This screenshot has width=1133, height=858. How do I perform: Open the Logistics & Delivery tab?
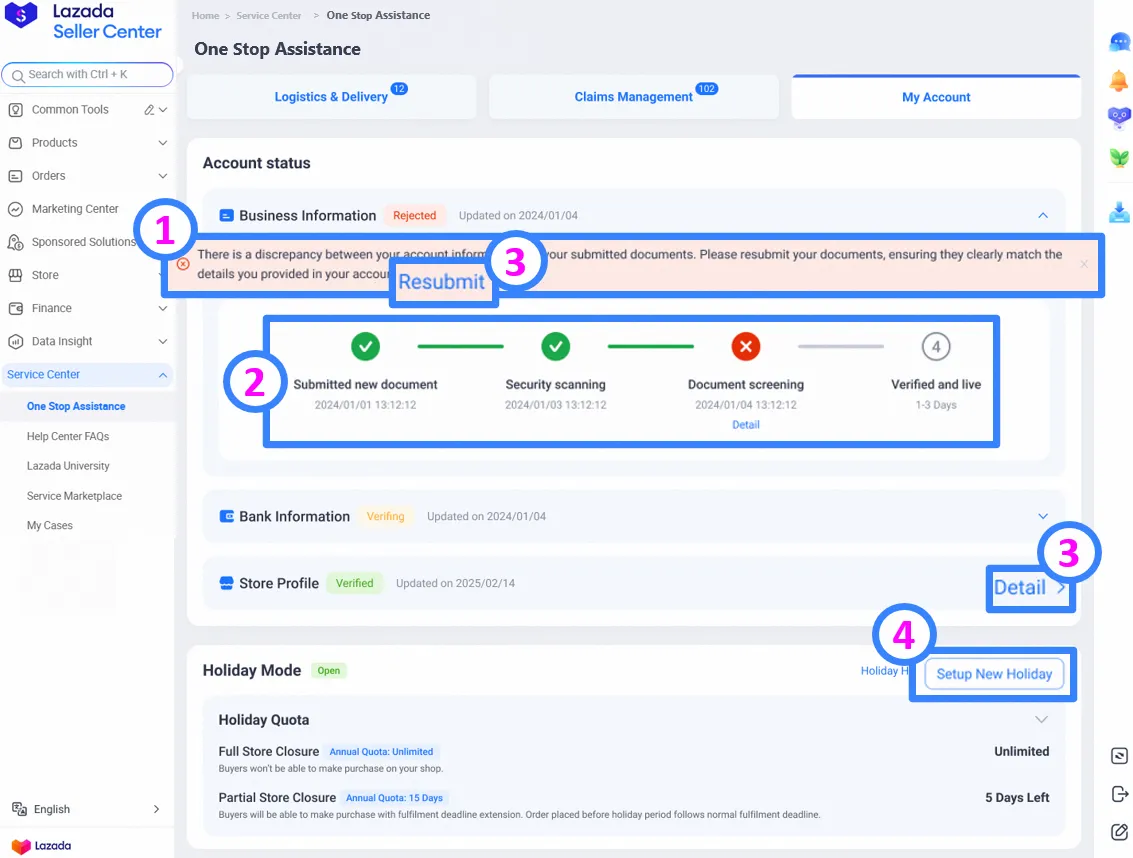tap(331, 96)
